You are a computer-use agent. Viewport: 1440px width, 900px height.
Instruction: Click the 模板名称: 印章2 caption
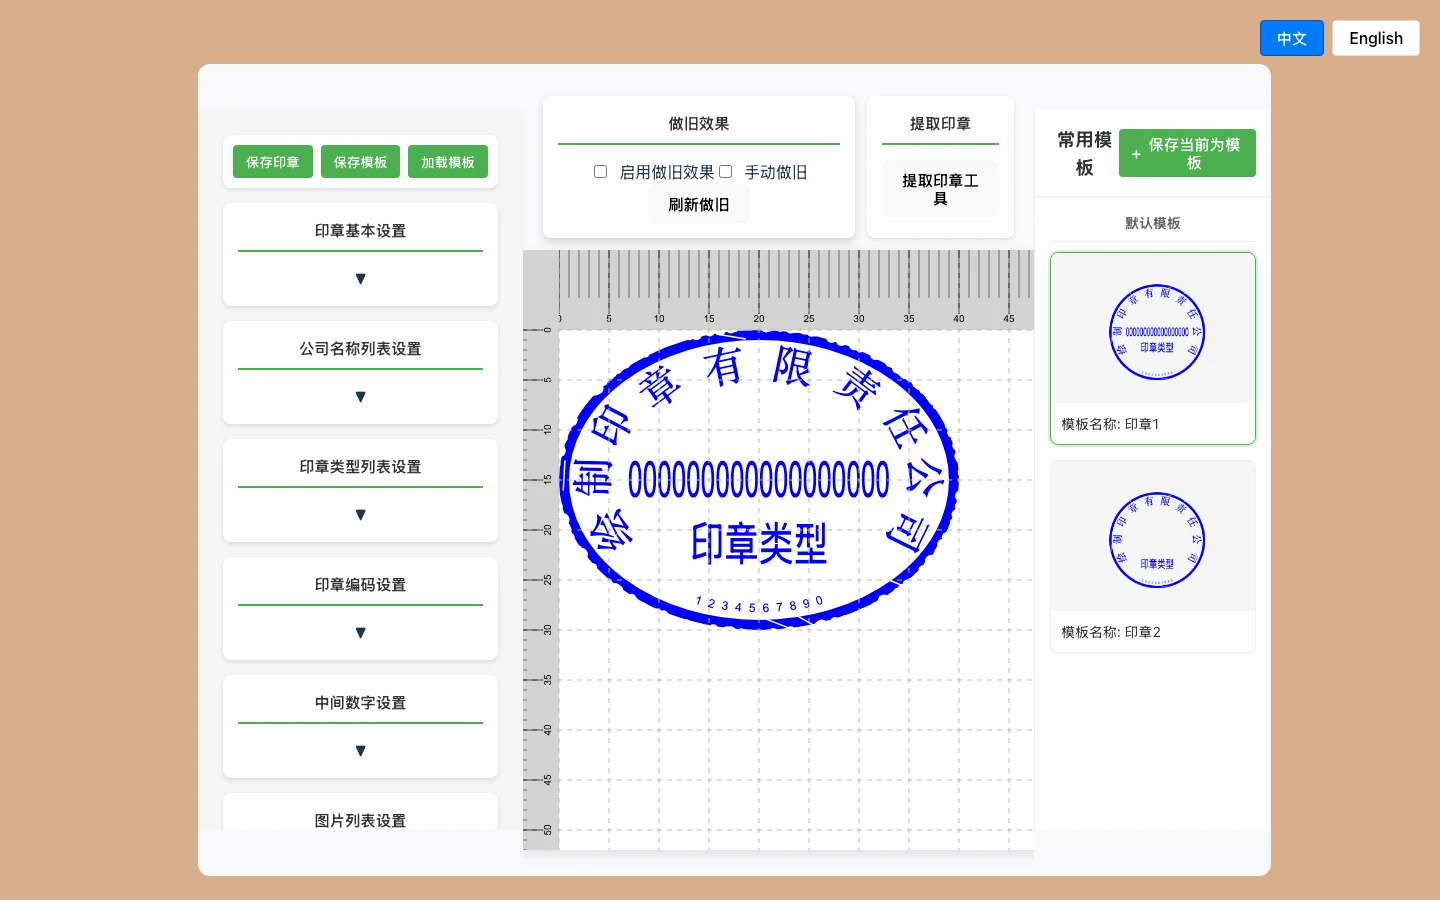(x=1111, y=632)
